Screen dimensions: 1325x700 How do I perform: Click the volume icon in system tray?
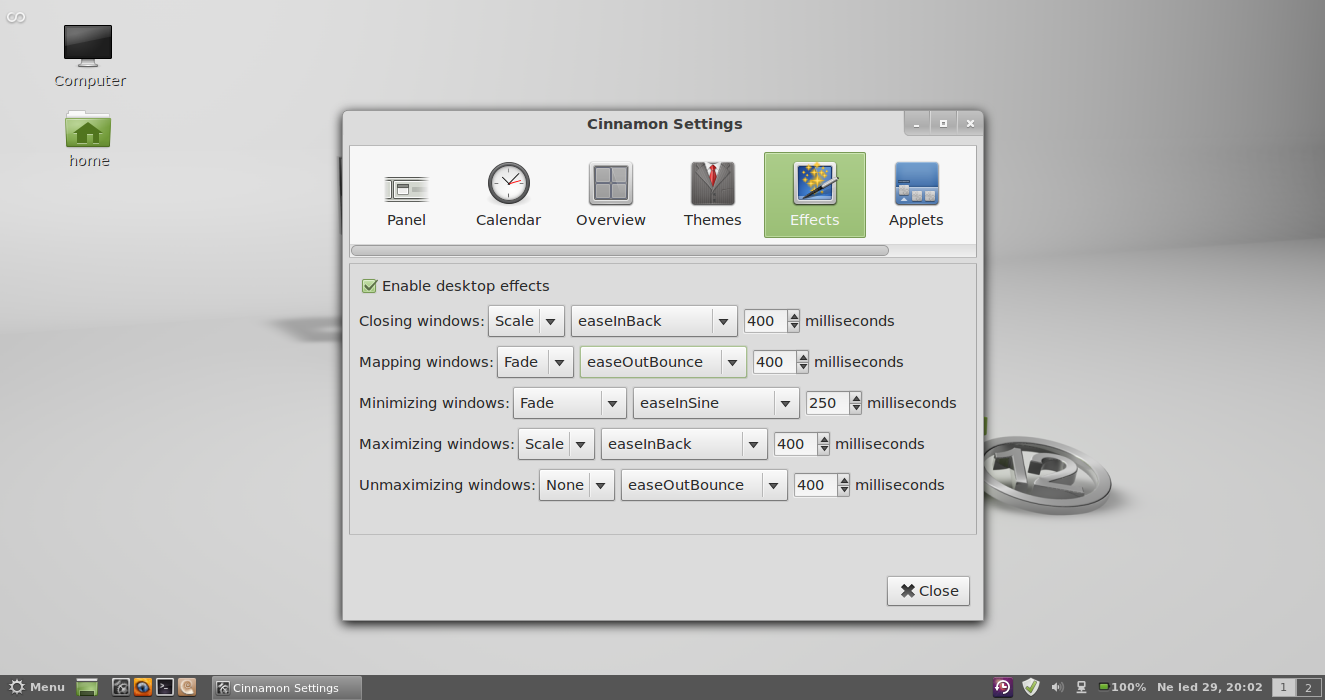pyautogui.click(x=1058, y=687)
